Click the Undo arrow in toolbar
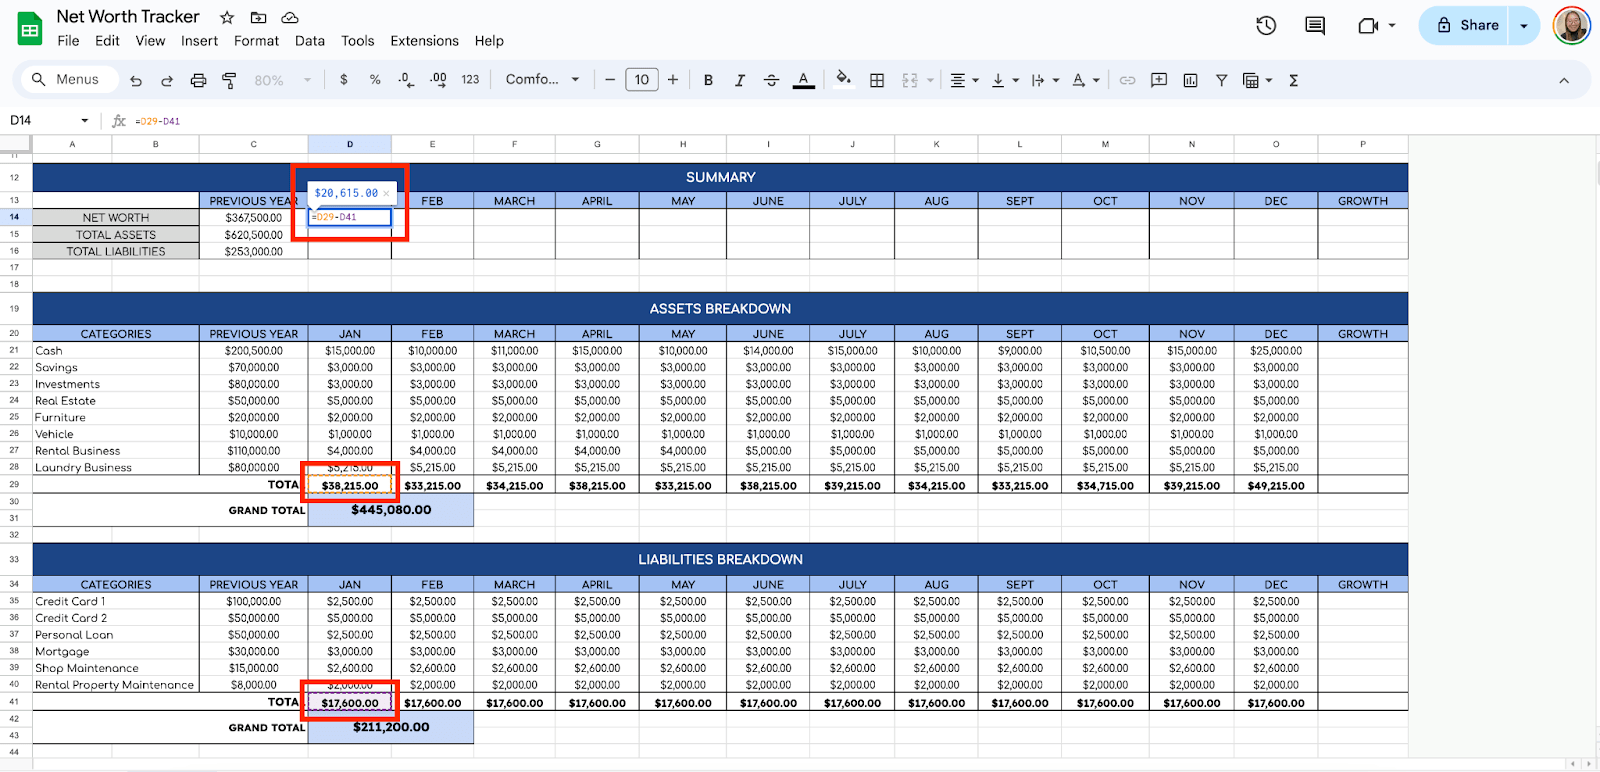 pos(136,80)
